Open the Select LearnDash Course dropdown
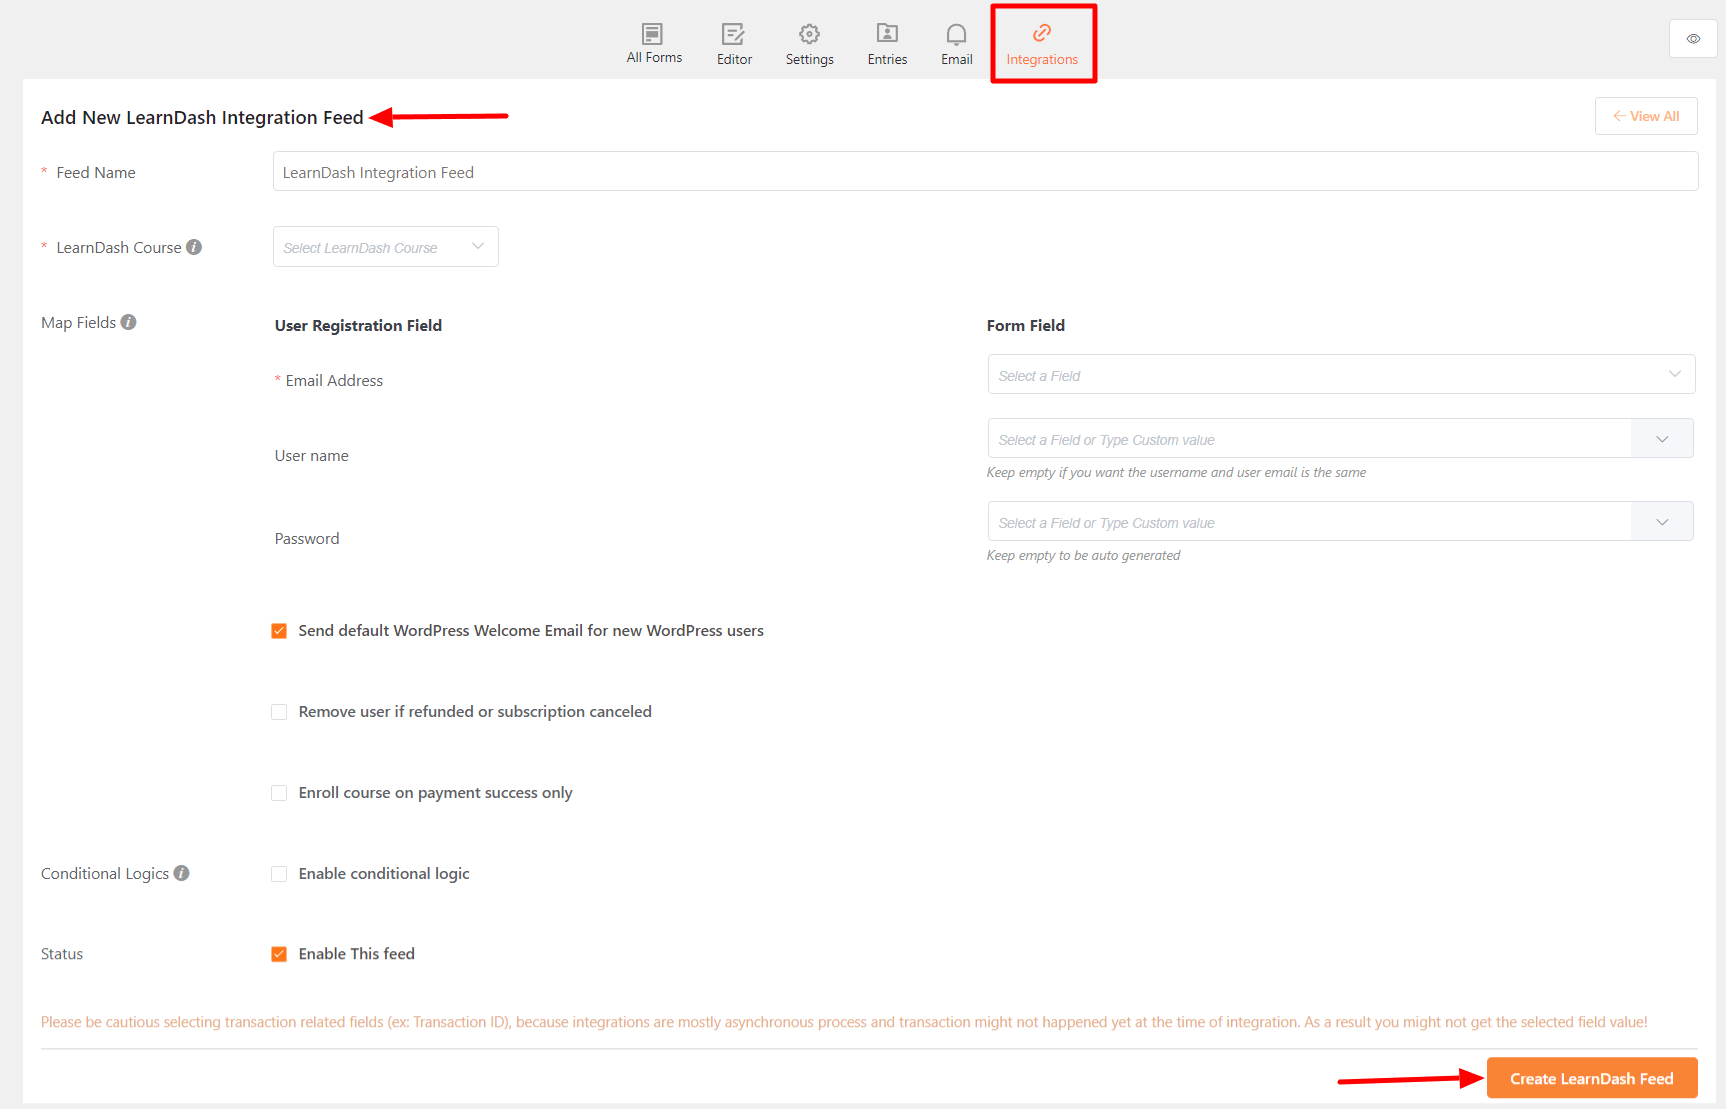 (385, 247)
